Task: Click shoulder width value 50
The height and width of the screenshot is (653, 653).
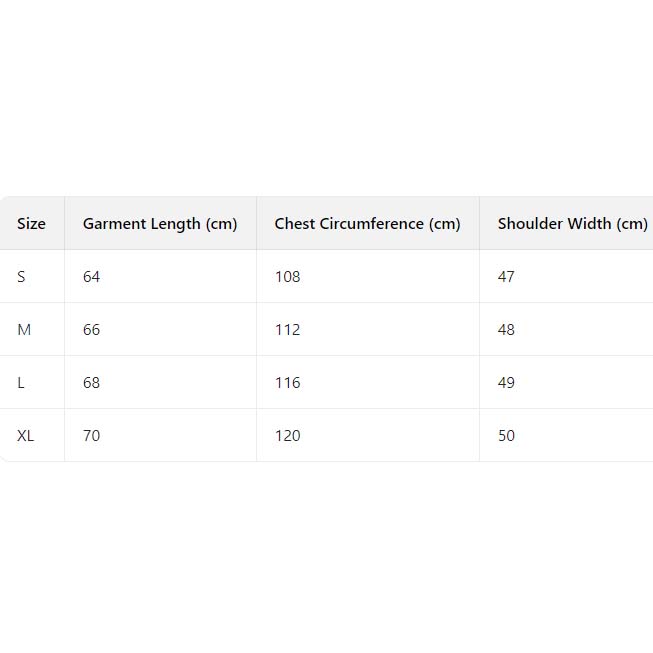Action: [x=506, y=436]
